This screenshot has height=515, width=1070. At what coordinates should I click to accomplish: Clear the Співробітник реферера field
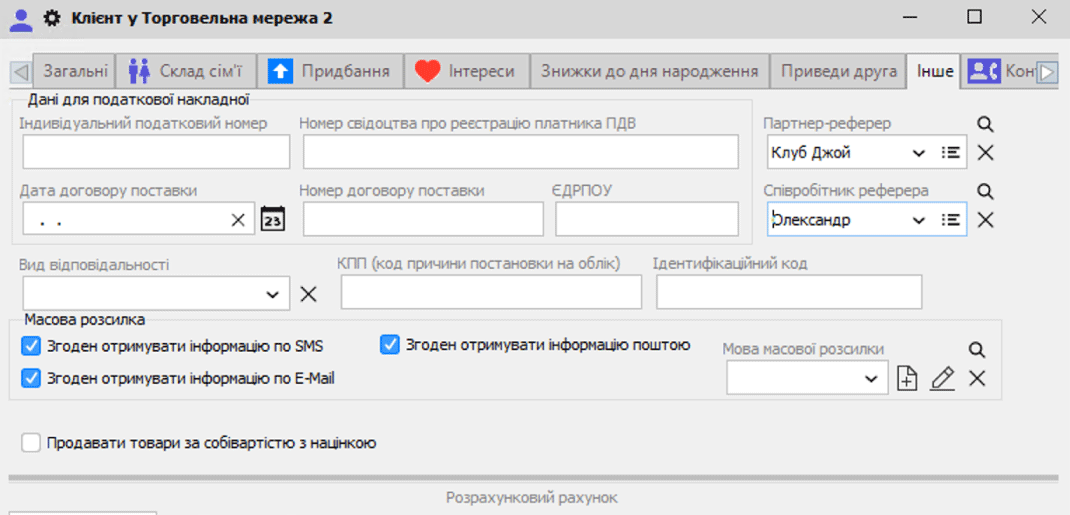click(x=985, y=220)
